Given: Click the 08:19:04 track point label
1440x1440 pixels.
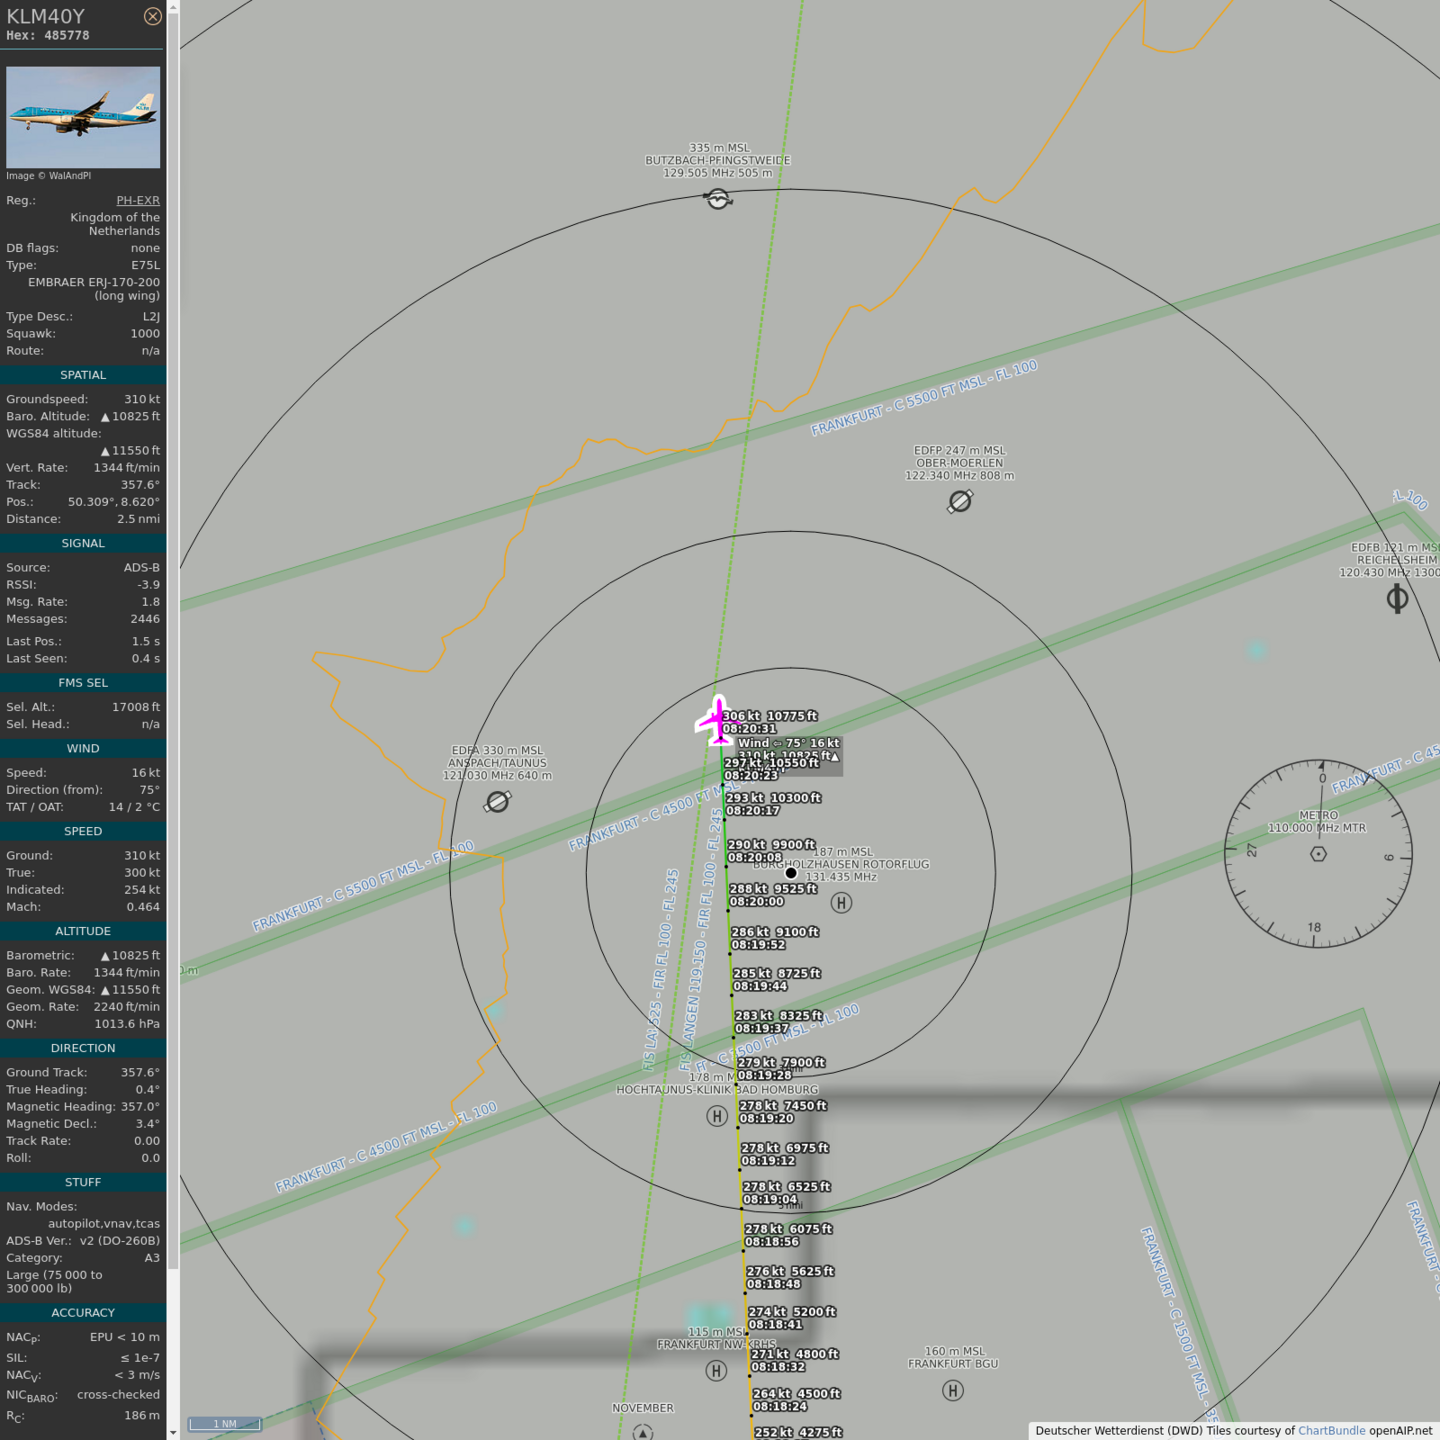Looking at the screenshot, I should 770,1199.
